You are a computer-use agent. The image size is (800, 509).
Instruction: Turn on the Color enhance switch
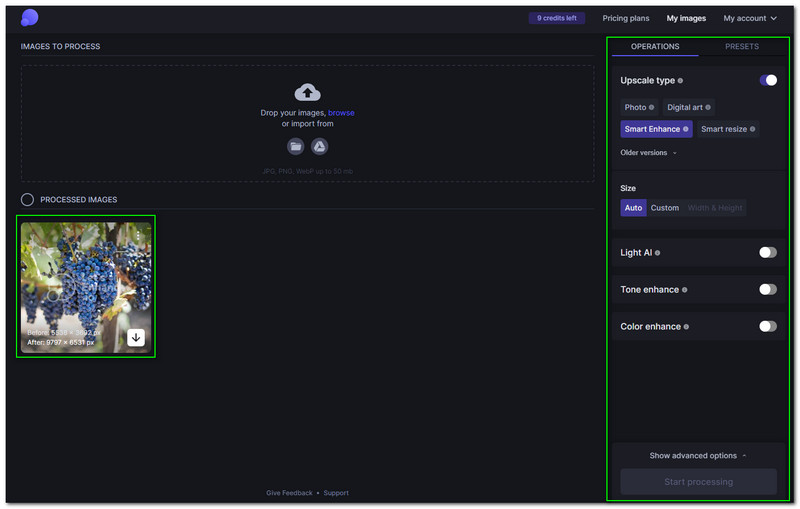coord(767,326)
